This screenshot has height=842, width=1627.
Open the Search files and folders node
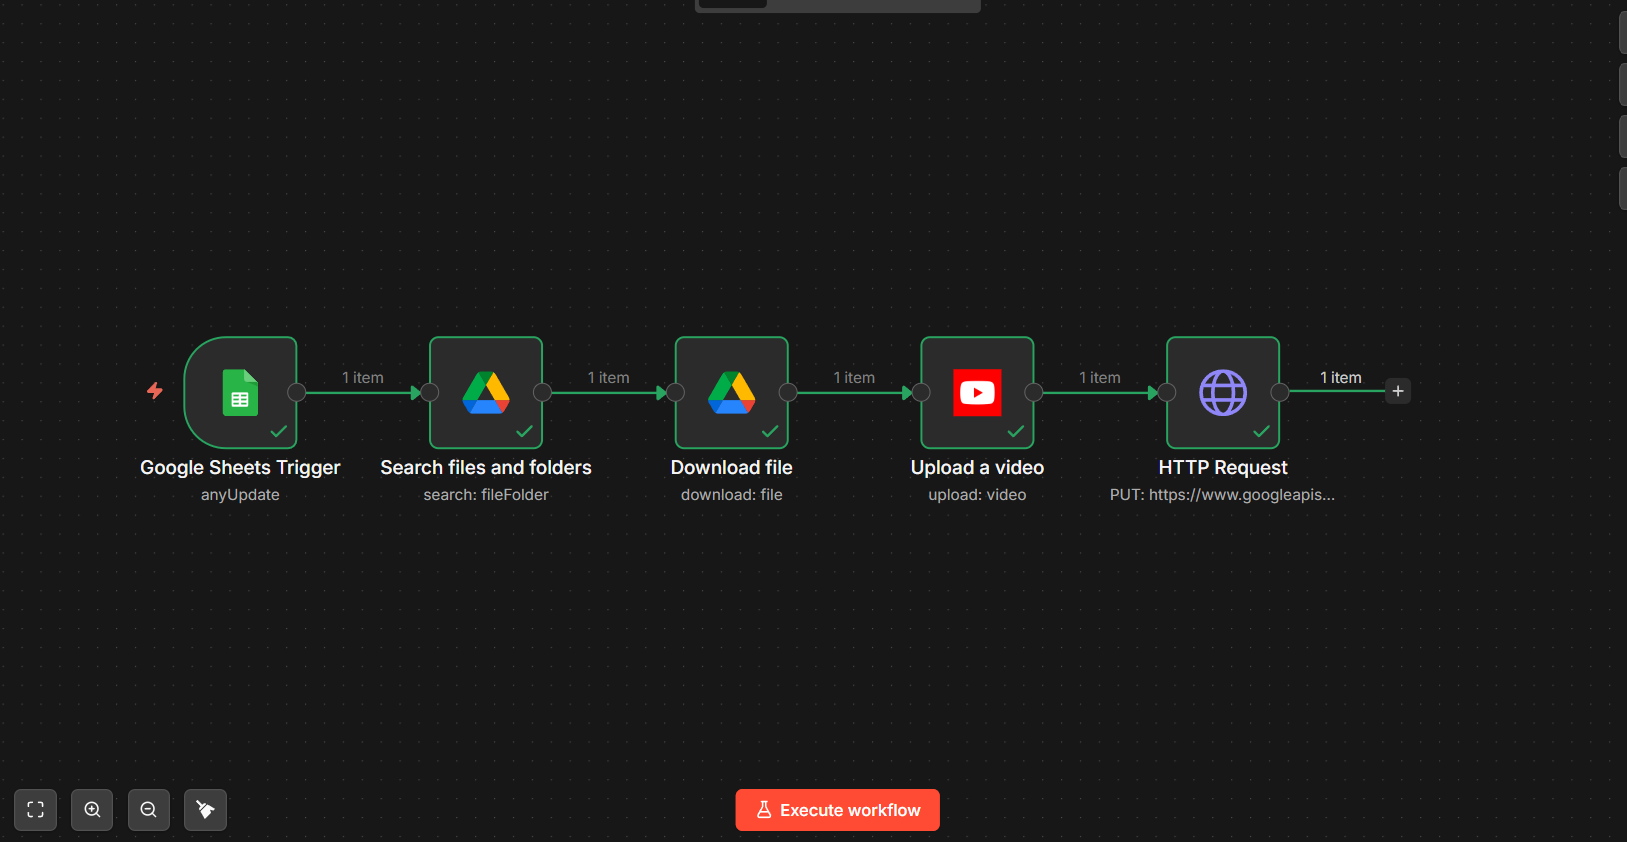click(x=486, y=392)
